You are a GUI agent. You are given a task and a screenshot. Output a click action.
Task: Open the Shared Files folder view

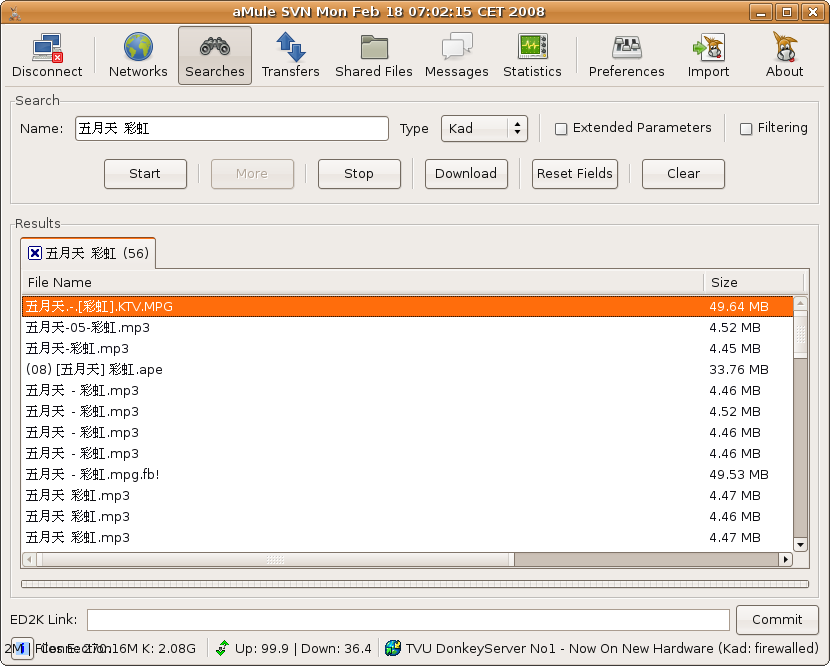pos(374,55)
